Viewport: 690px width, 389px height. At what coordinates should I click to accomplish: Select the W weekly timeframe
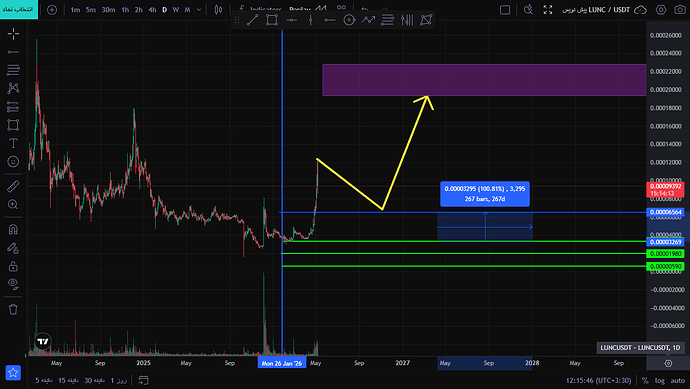point(176,10)
